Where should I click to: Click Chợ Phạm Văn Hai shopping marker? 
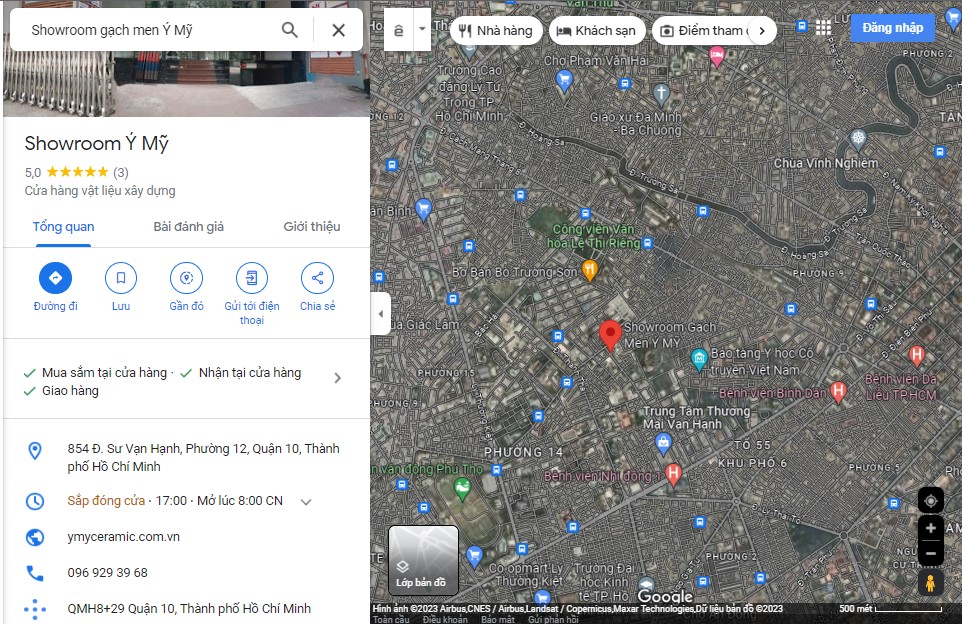(x=564, y=80)
